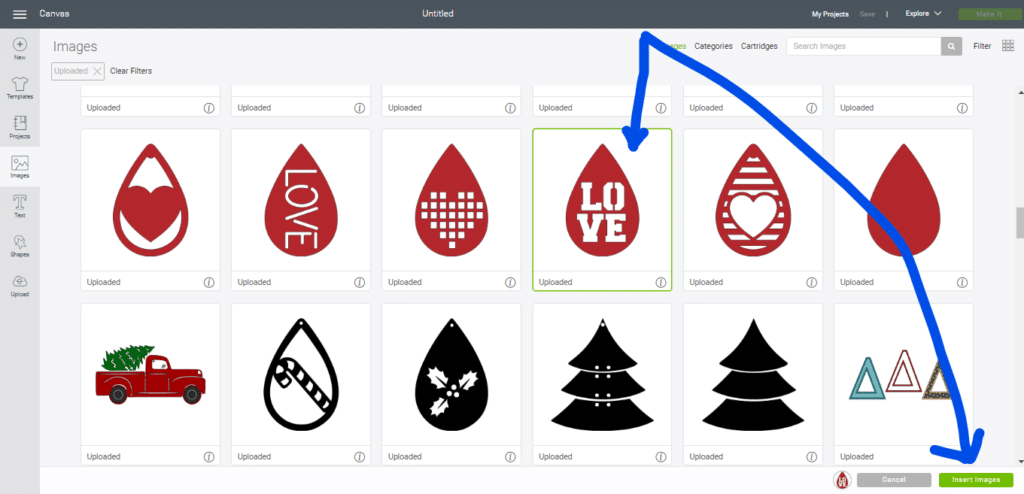
Task: Switch to the Categories tab
Action: (713, 46)
